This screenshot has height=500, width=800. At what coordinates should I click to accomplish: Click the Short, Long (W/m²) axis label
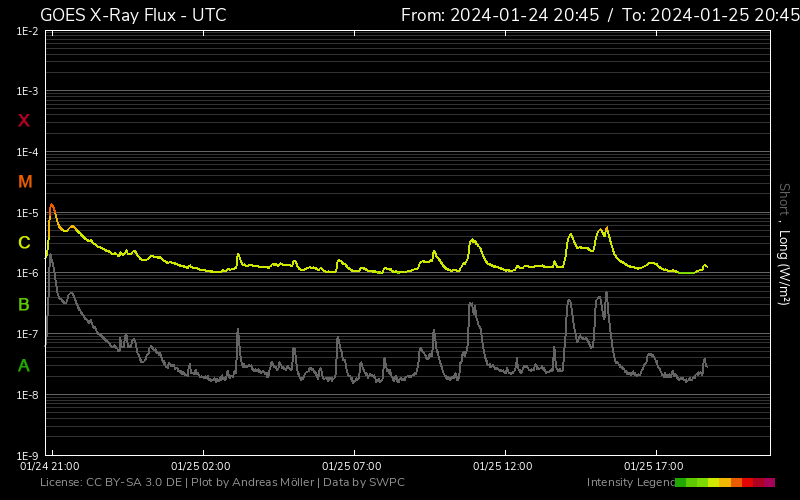coord(784,245)
